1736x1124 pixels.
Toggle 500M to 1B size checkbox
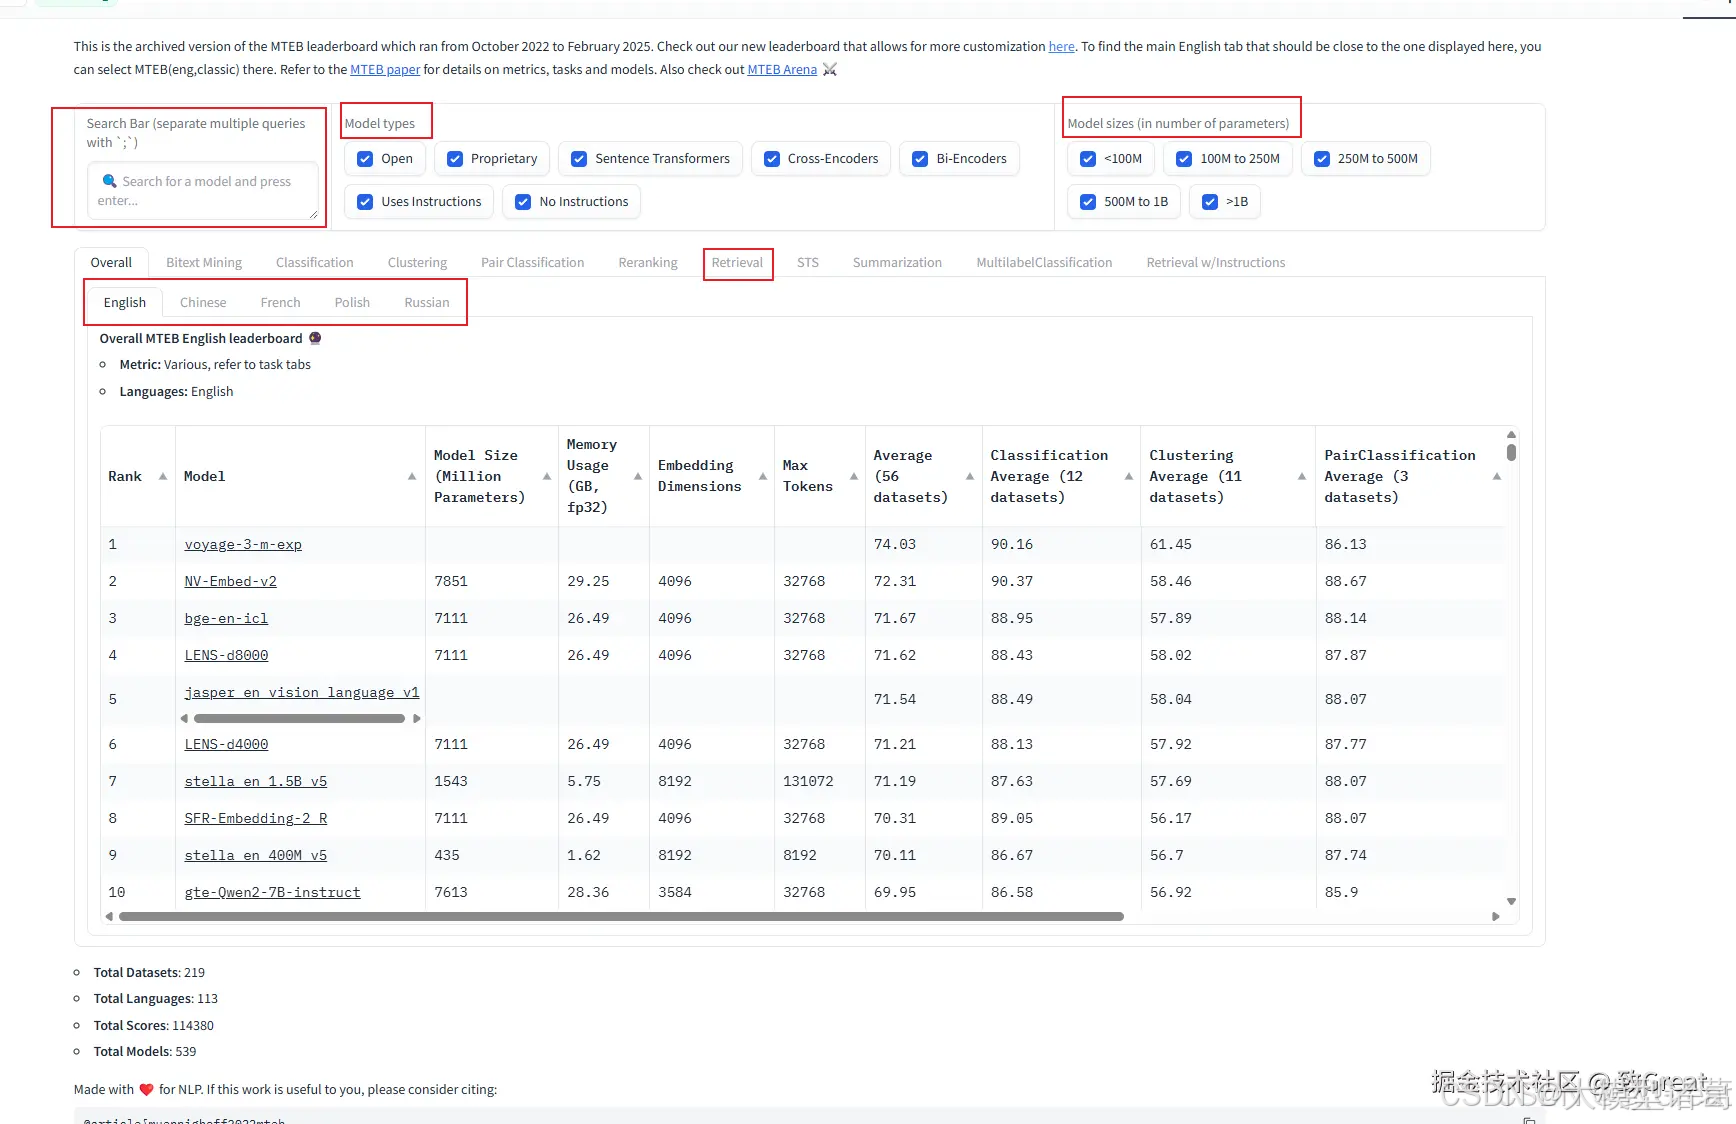(1088, 202)
